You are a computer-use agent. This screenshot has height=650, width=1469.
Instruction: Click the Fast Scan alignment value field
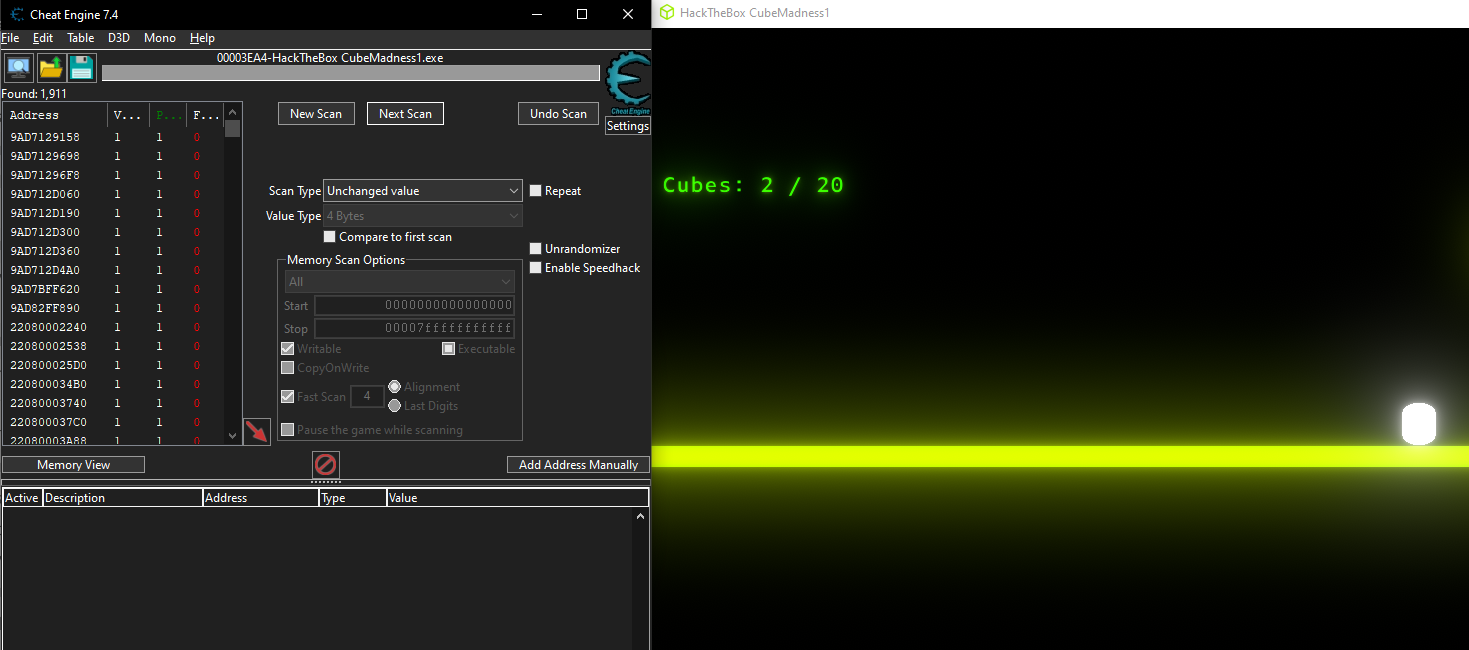(367, 397)
